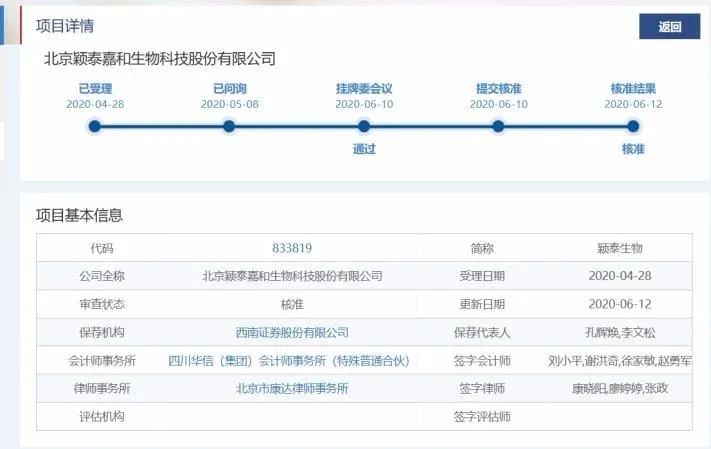Click the 审查状态 value 核准
This screenshot has width=711, height=449.
pos(292,304)
